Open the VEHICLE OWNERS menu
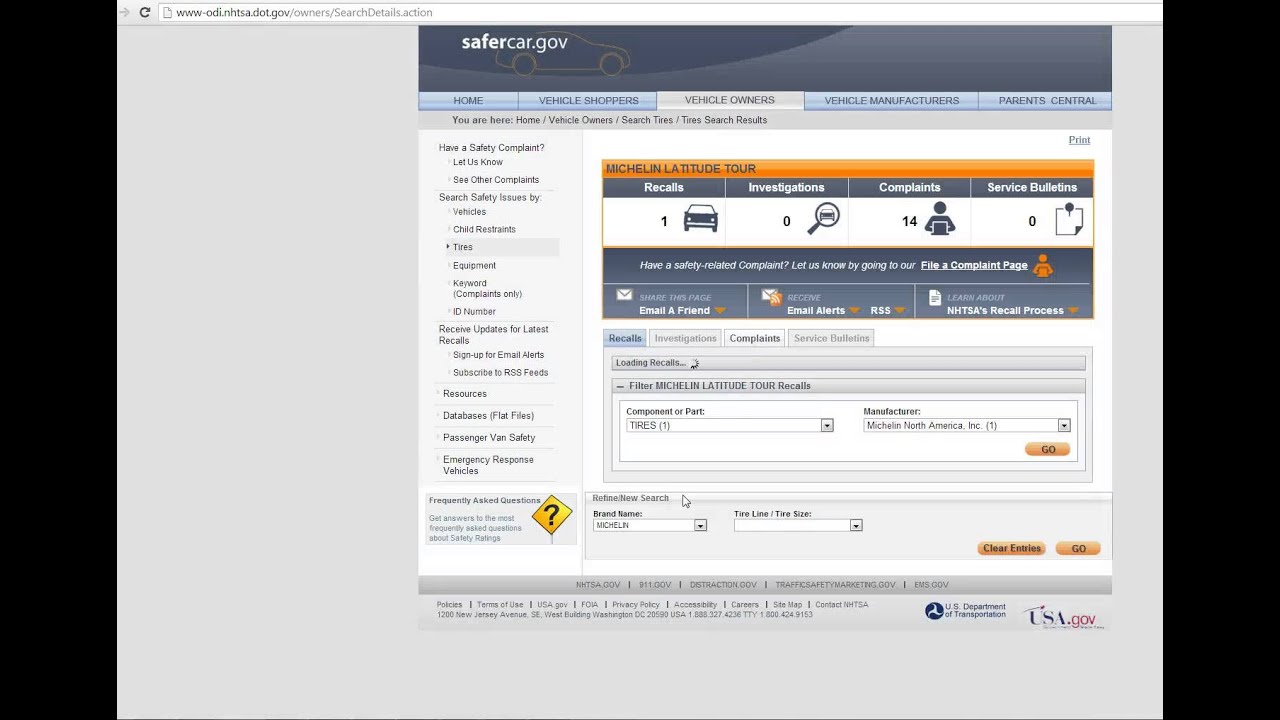 click(x=730, y=100)
